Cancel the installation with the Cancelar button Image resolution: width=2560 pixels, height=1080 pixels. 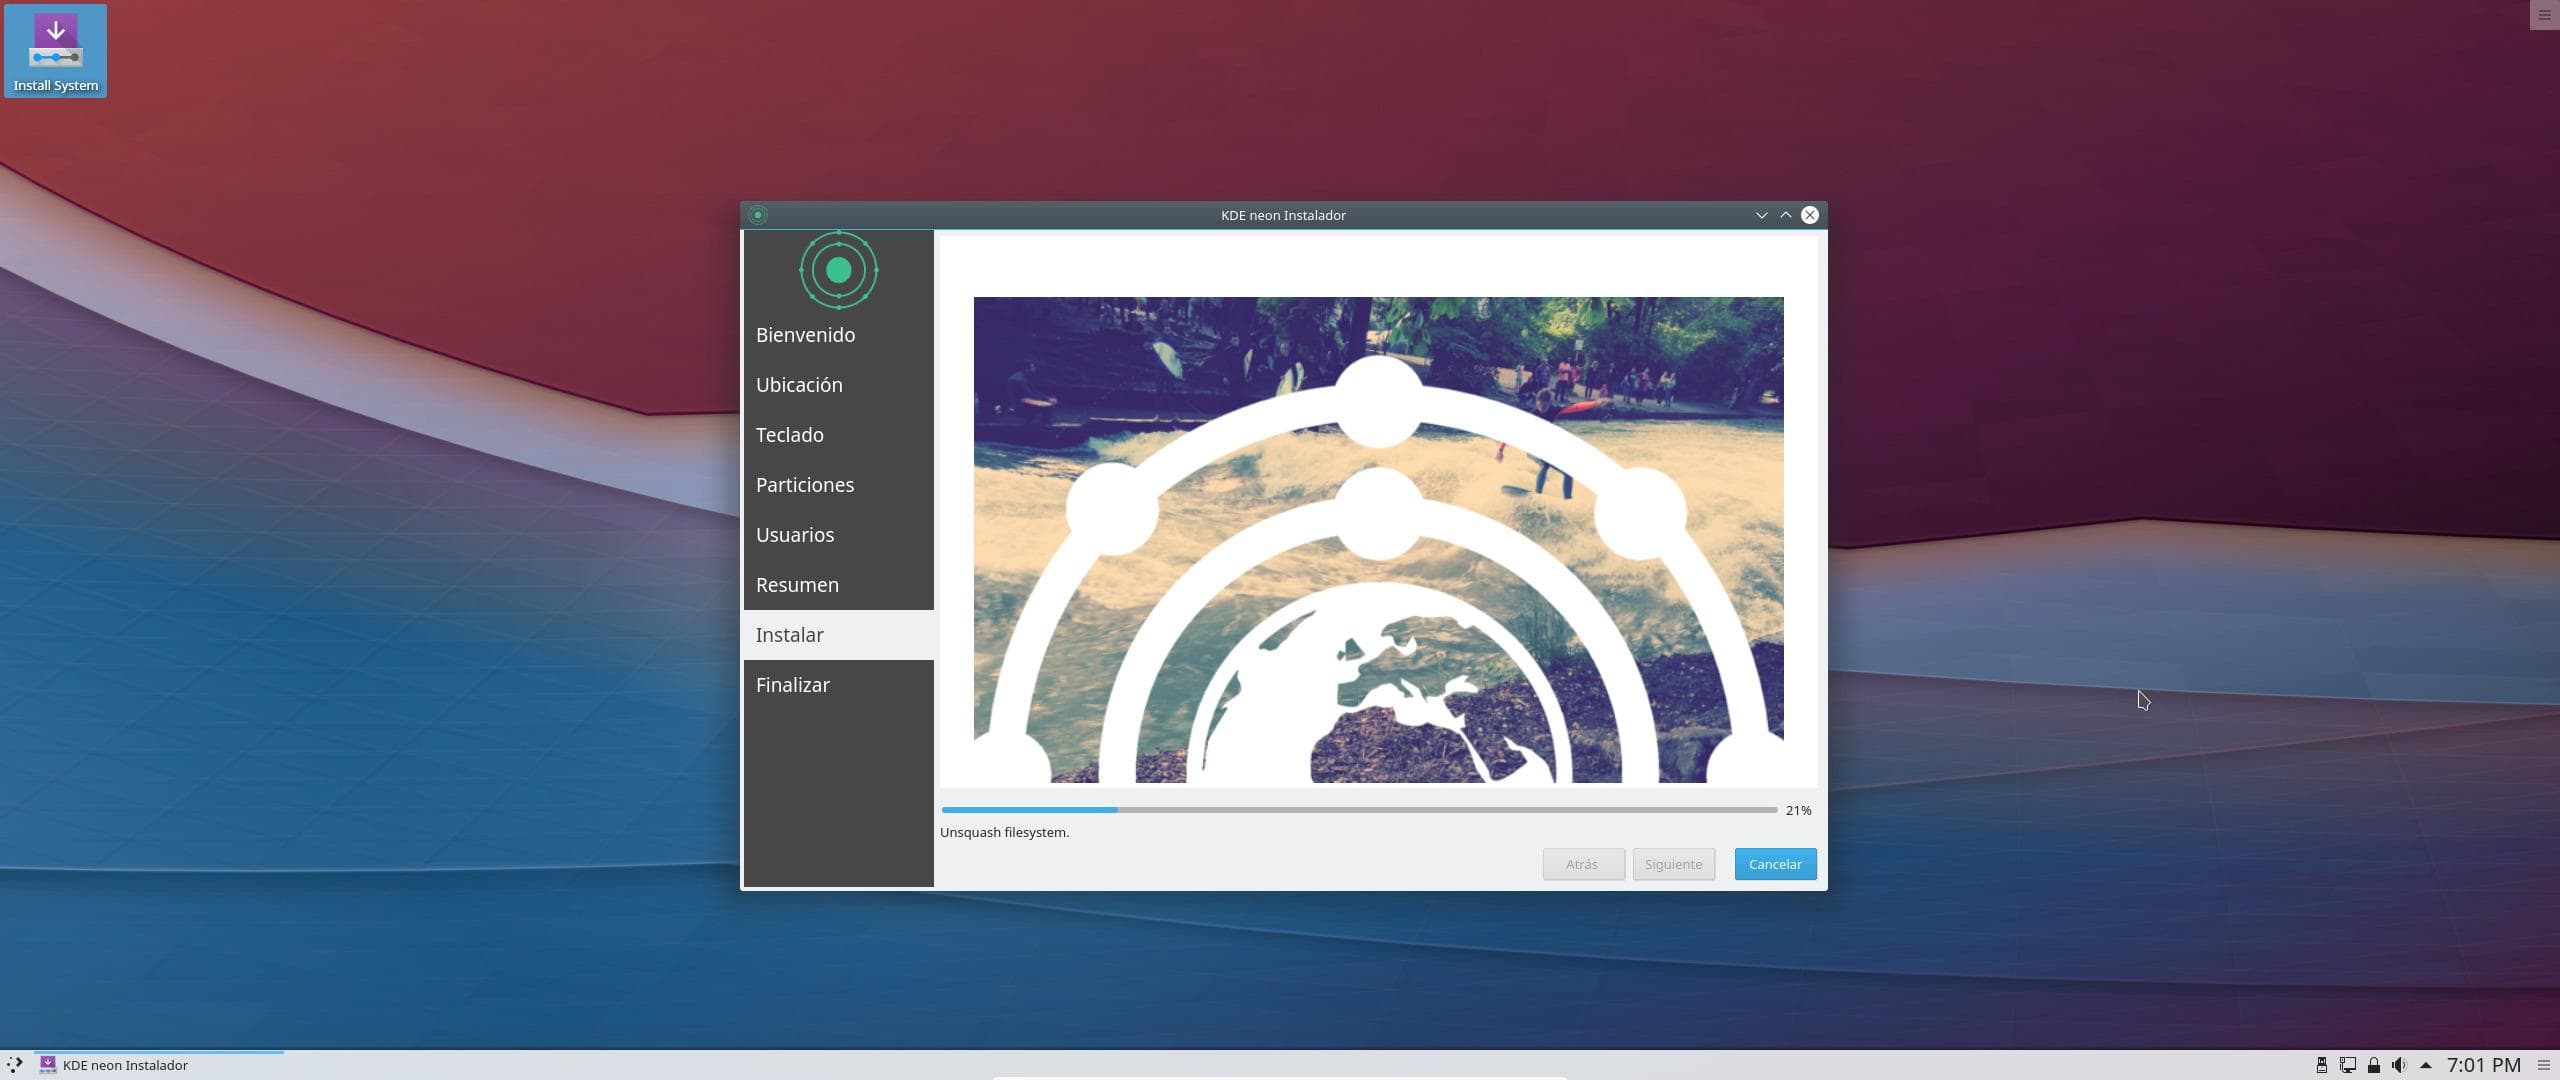click(1773, 863)
